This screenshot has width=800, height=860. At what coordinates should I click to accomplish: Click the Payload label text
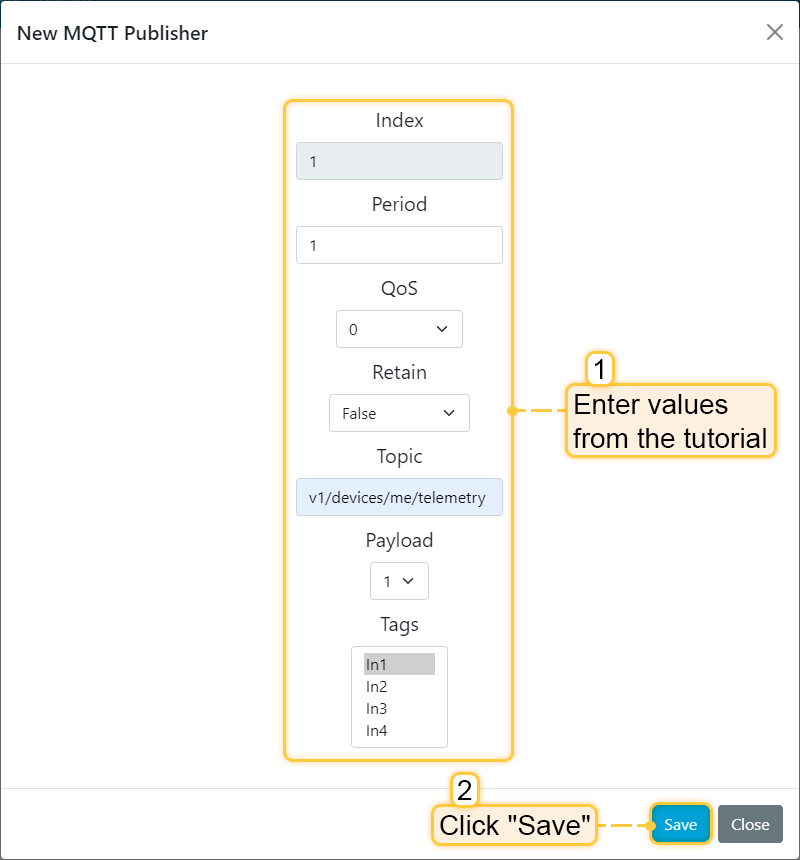[399, 541]
